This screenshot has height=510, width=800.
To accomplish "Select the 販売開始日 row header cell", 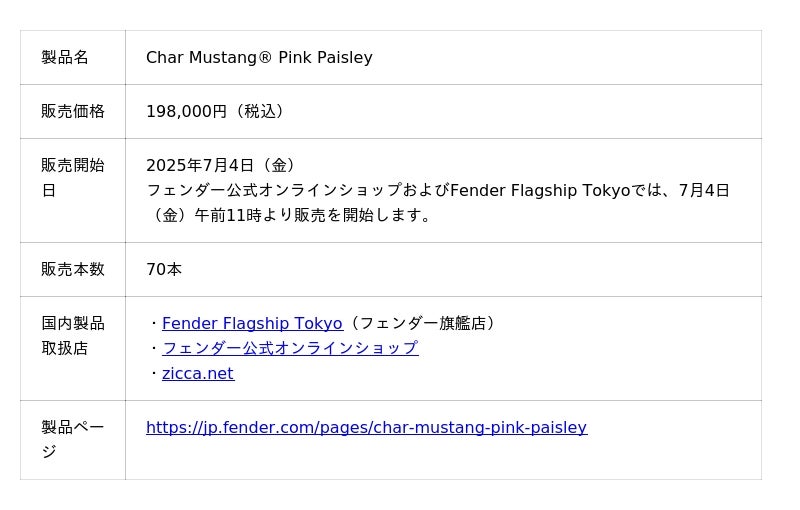I will (72, 177).
